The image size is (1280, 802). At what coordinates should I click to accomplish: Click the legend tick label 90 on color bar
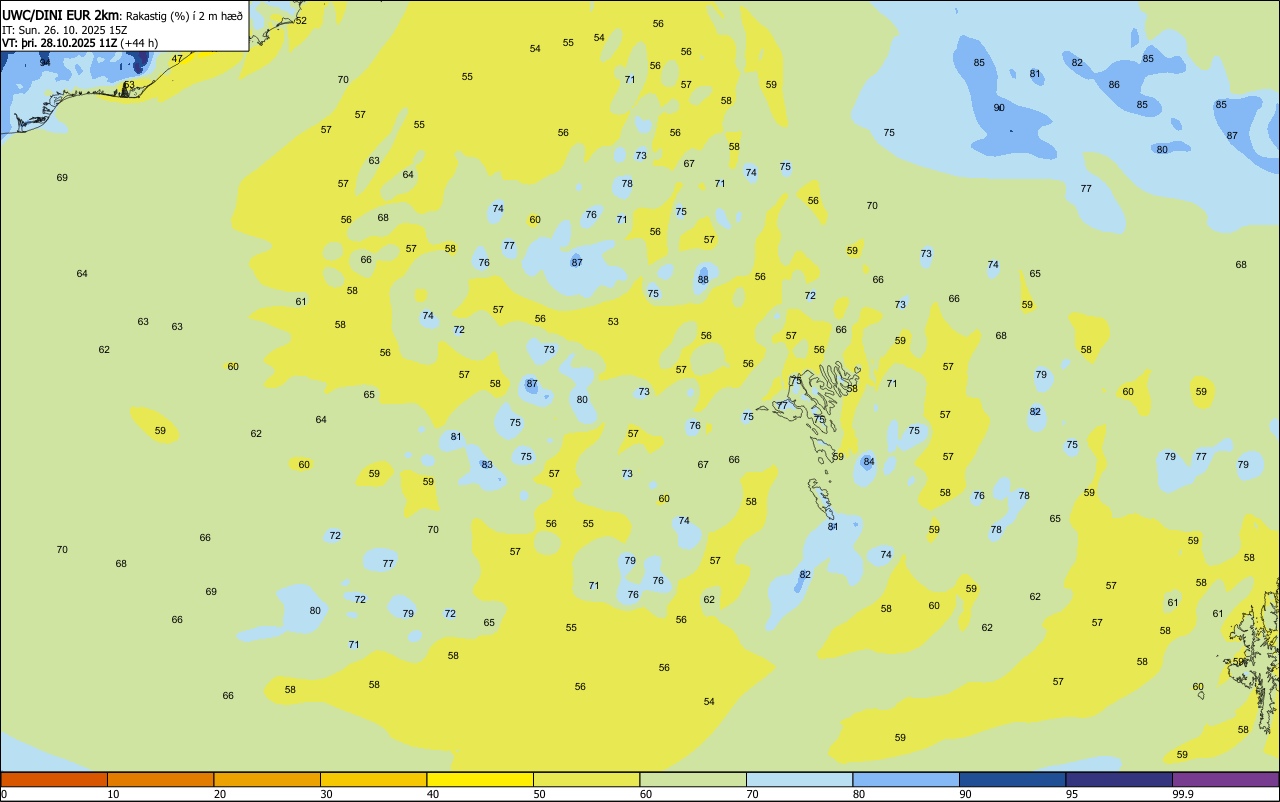[x=965, y=794]
